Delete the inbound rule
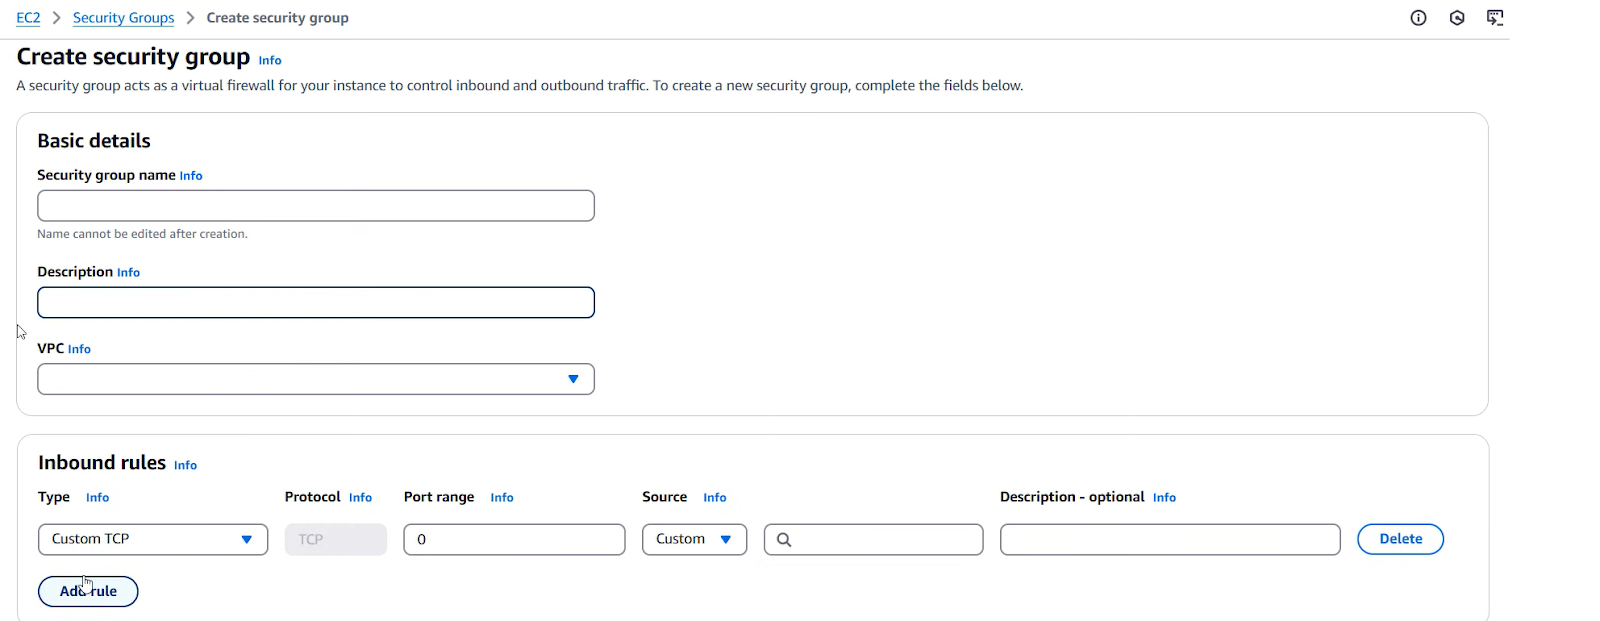This screenshot has height=621, width=1600. 1400,539
